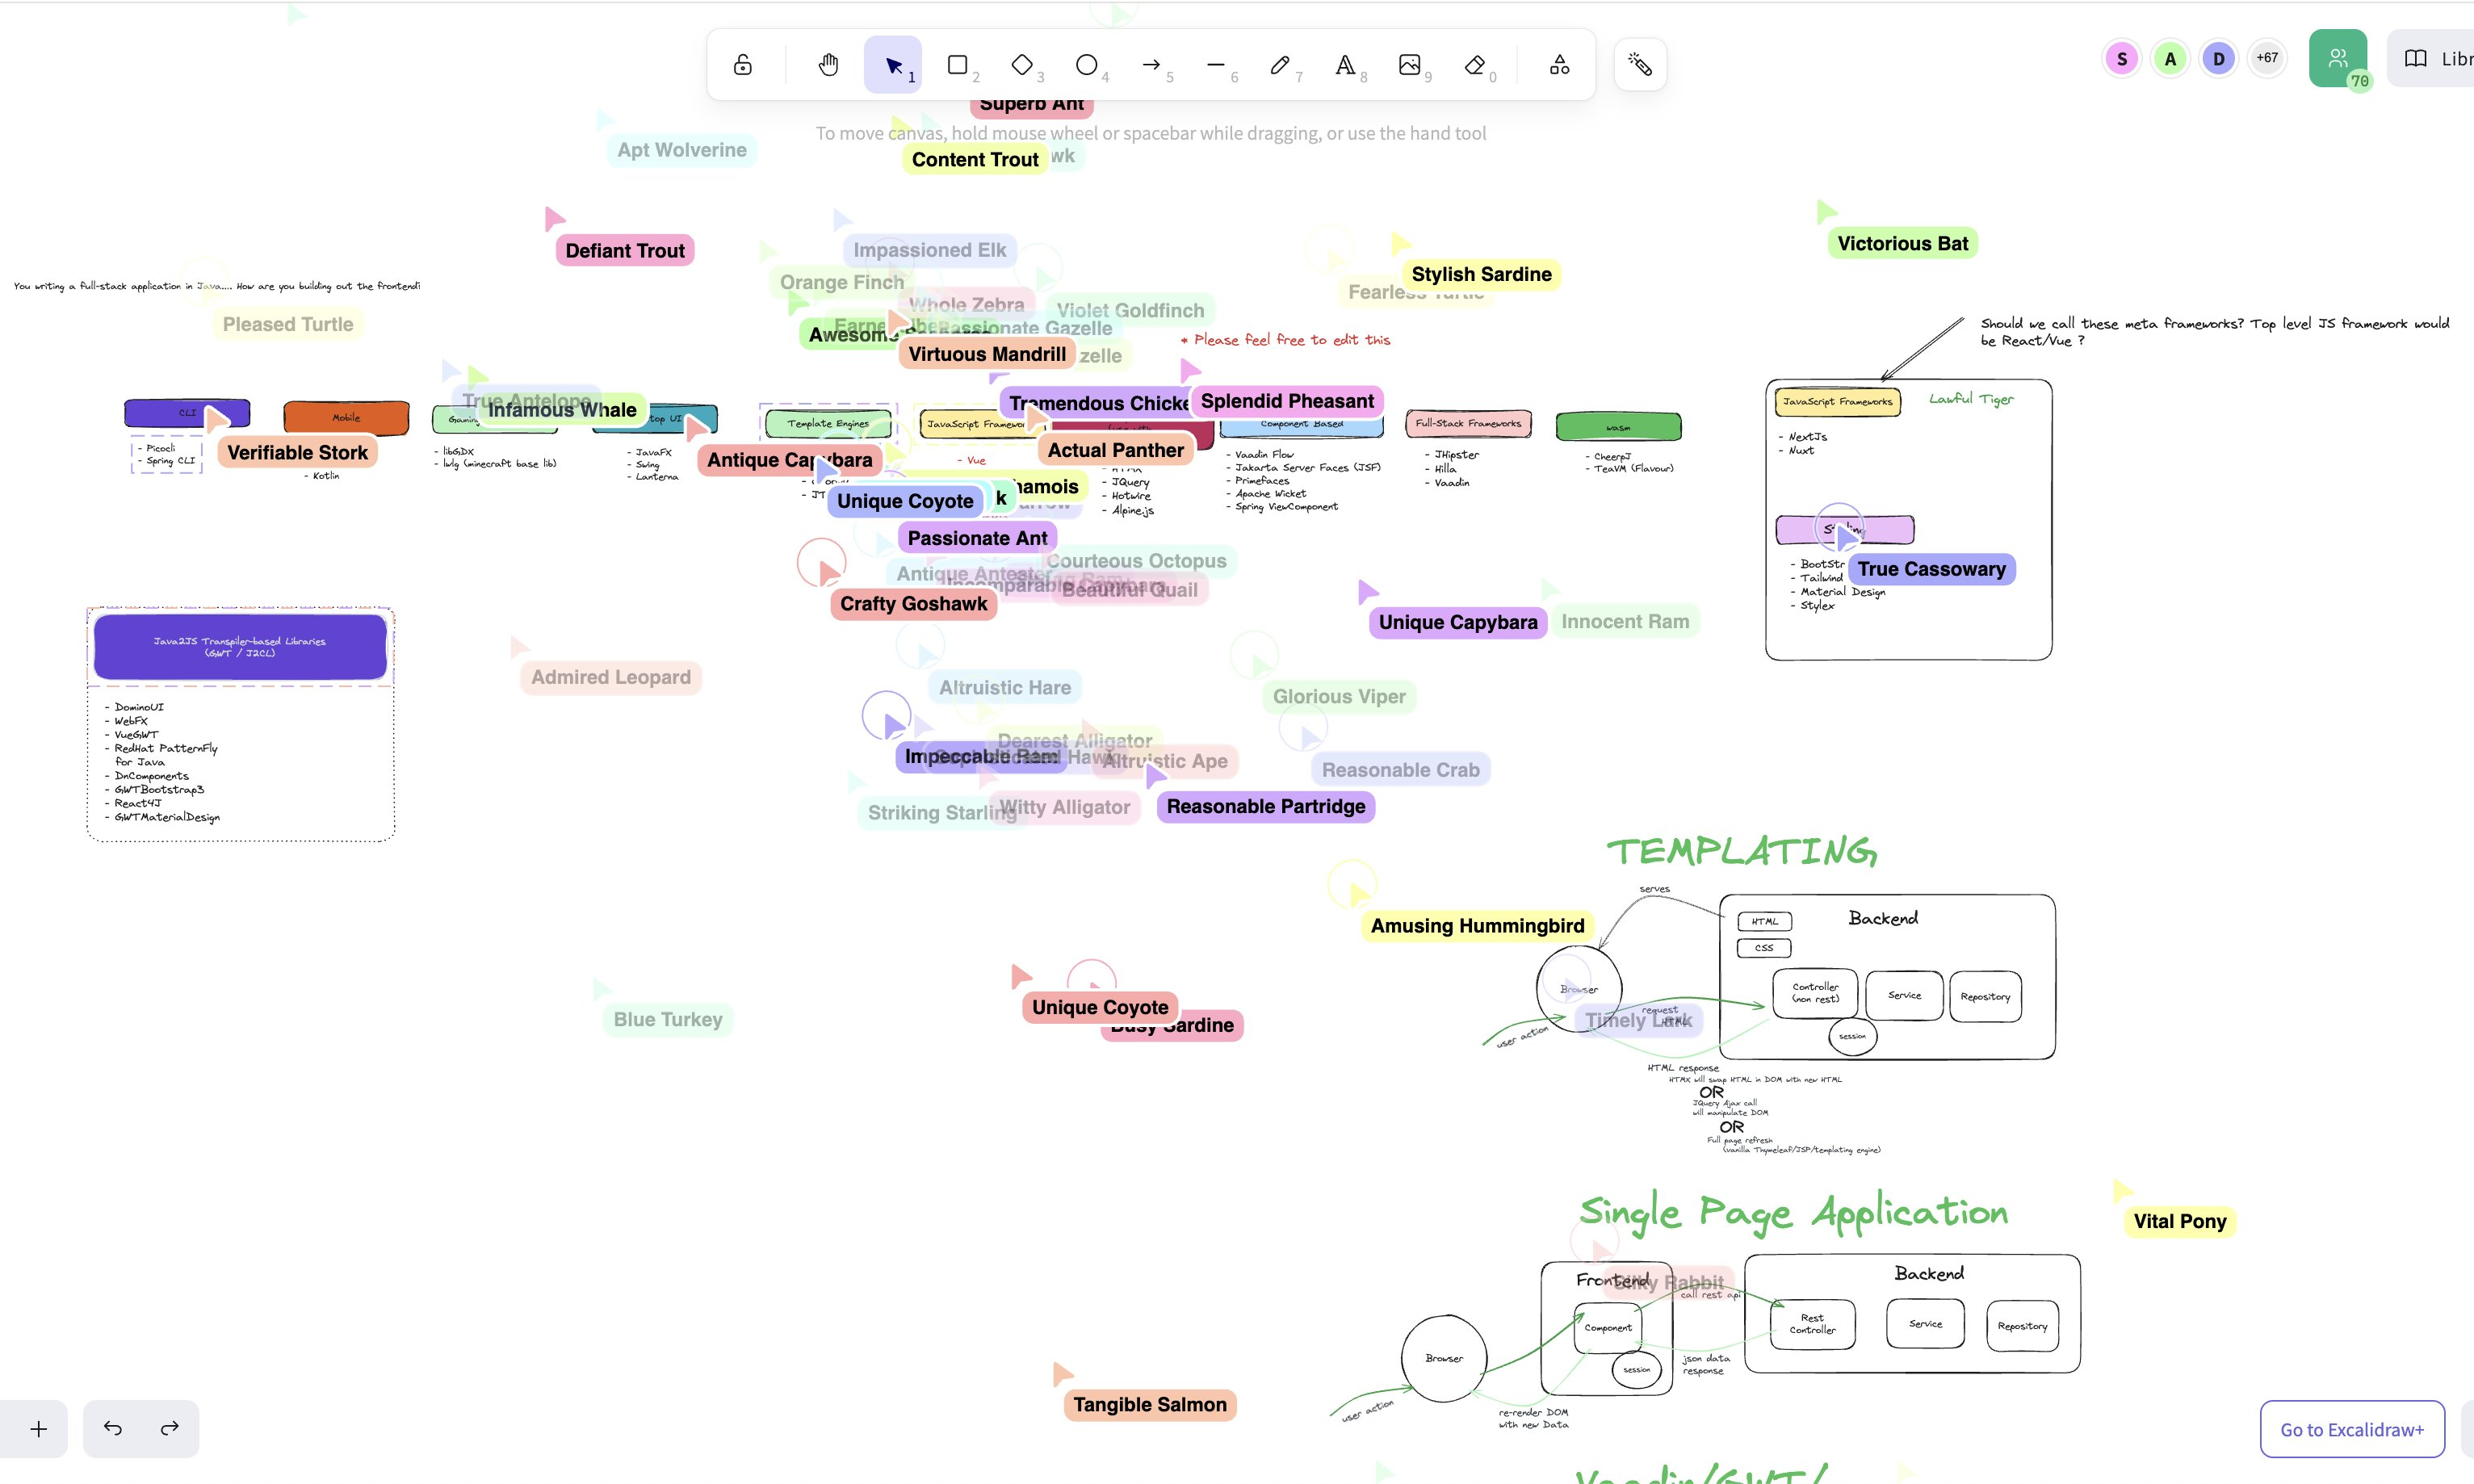Select the Line tool
2474x1484 pixels.
tap(1216, 65)
